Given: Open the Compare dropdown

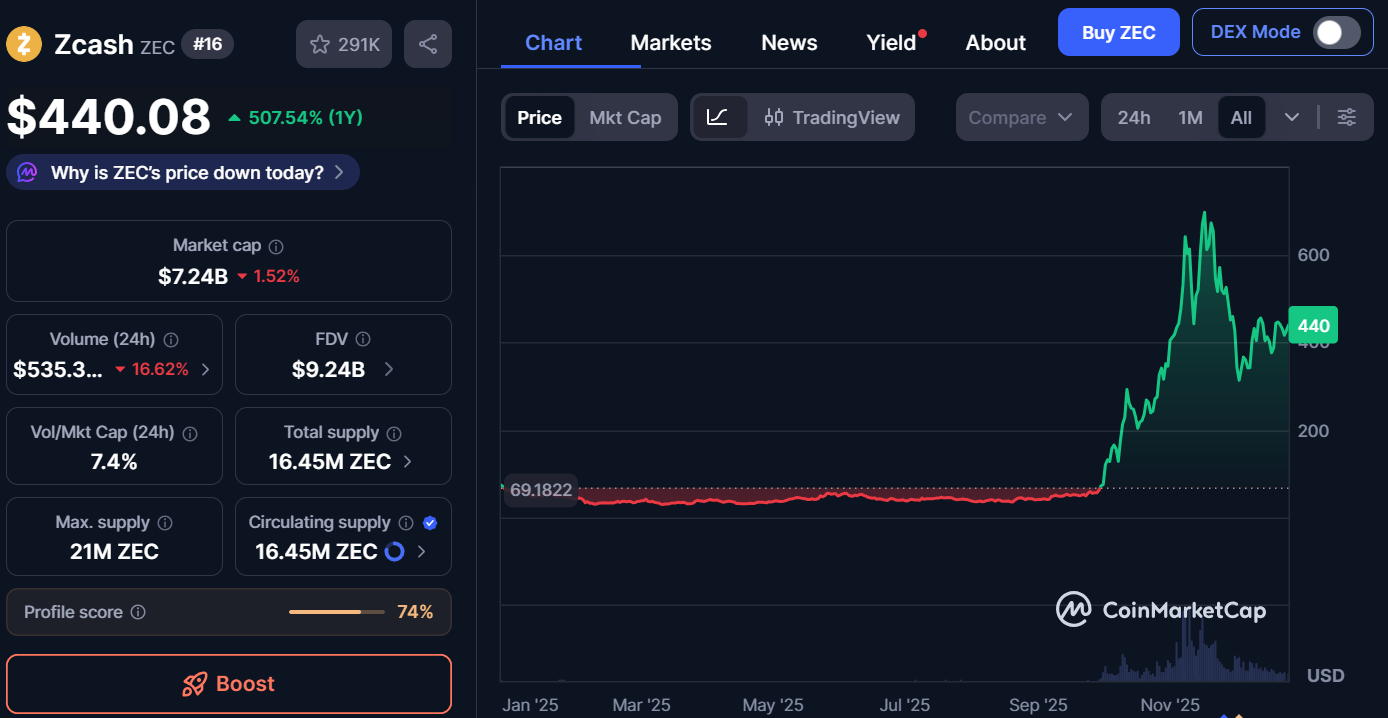Looking at the screenshot, I should pyautogui.click(x=1020, y=117).
